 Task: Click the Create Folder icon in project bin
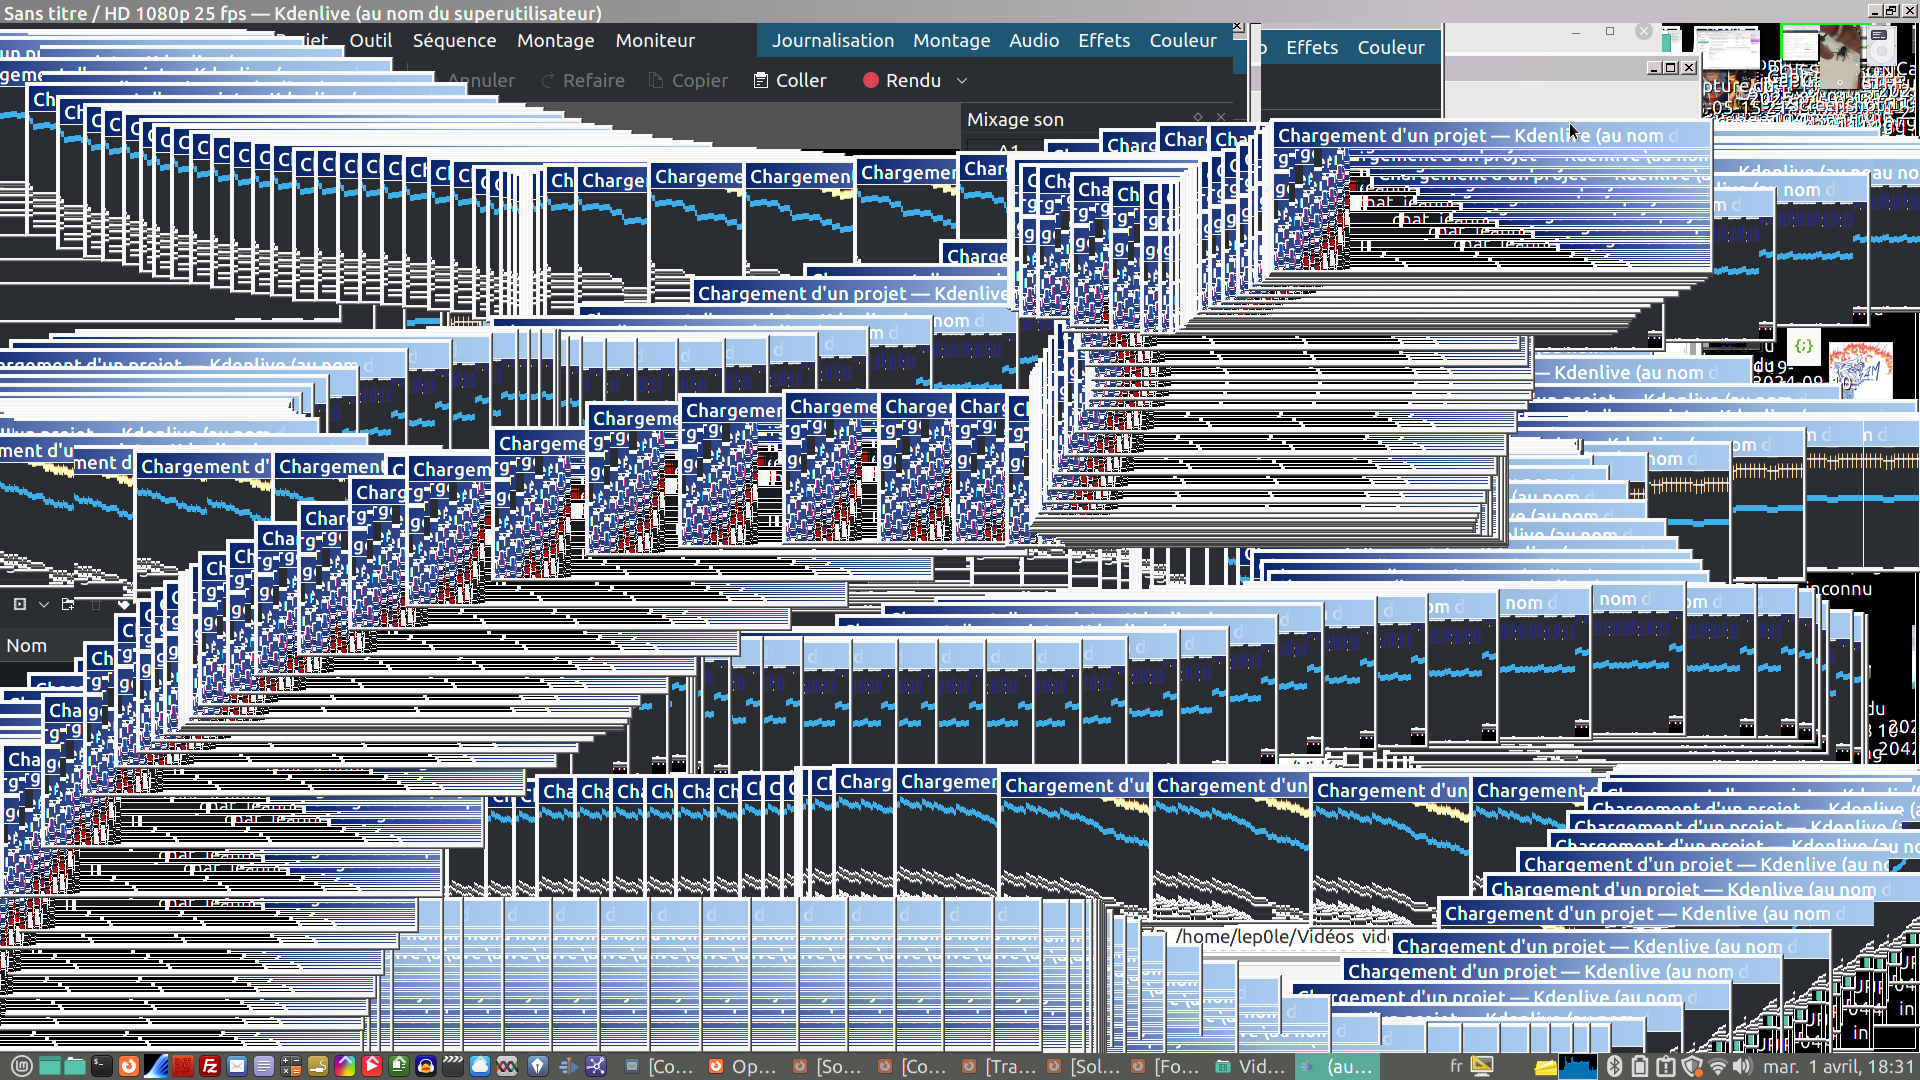coord(68,604)
